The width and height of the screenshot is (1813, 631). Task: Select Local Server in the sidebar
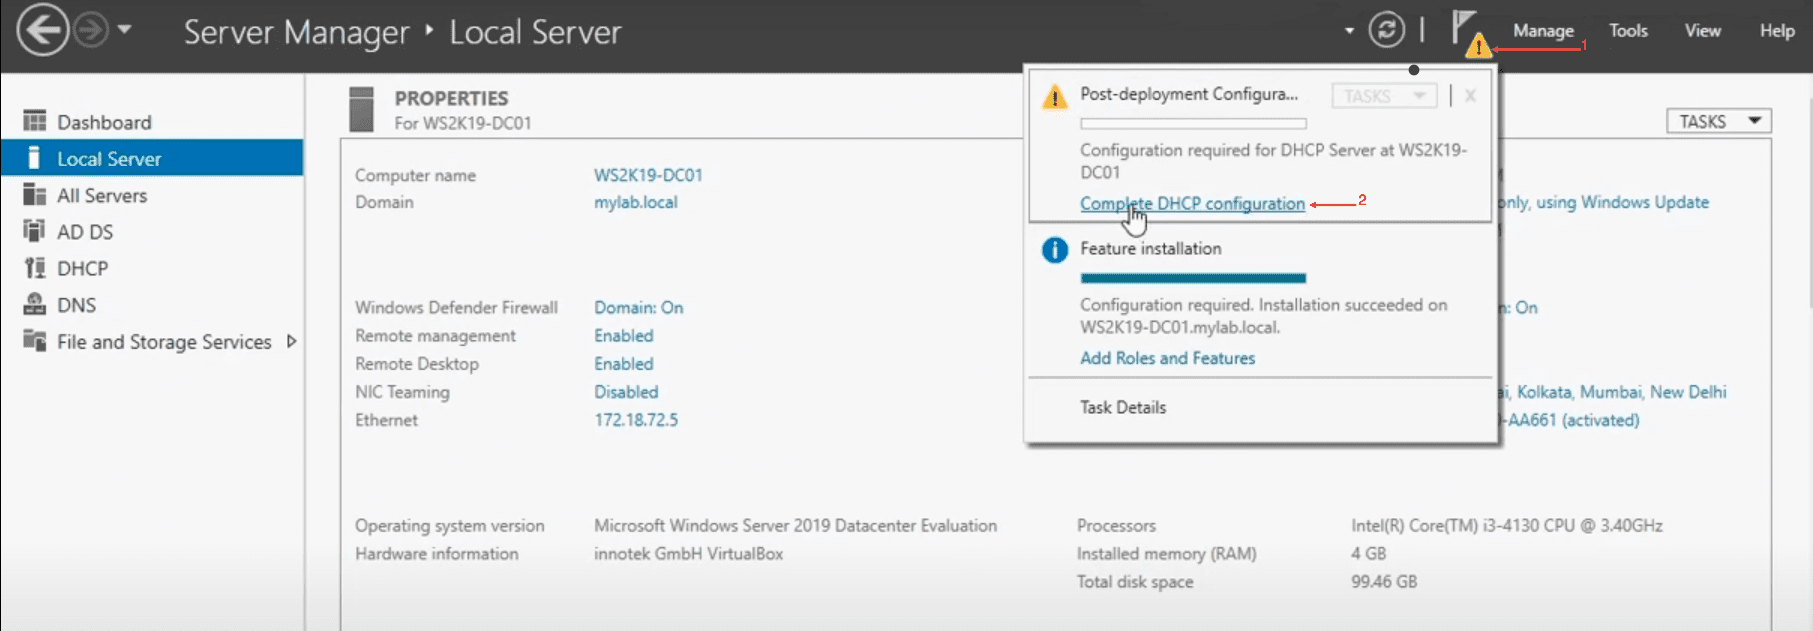point(152,158)
